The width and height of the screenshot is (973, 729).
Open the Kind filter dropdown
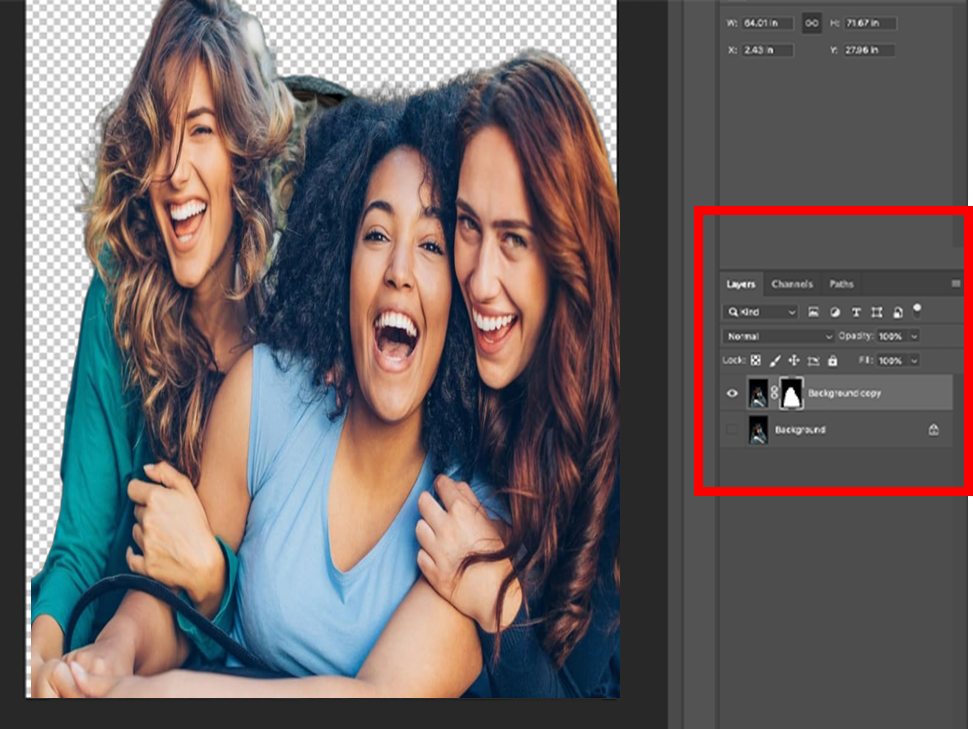[x=761, y=312]
